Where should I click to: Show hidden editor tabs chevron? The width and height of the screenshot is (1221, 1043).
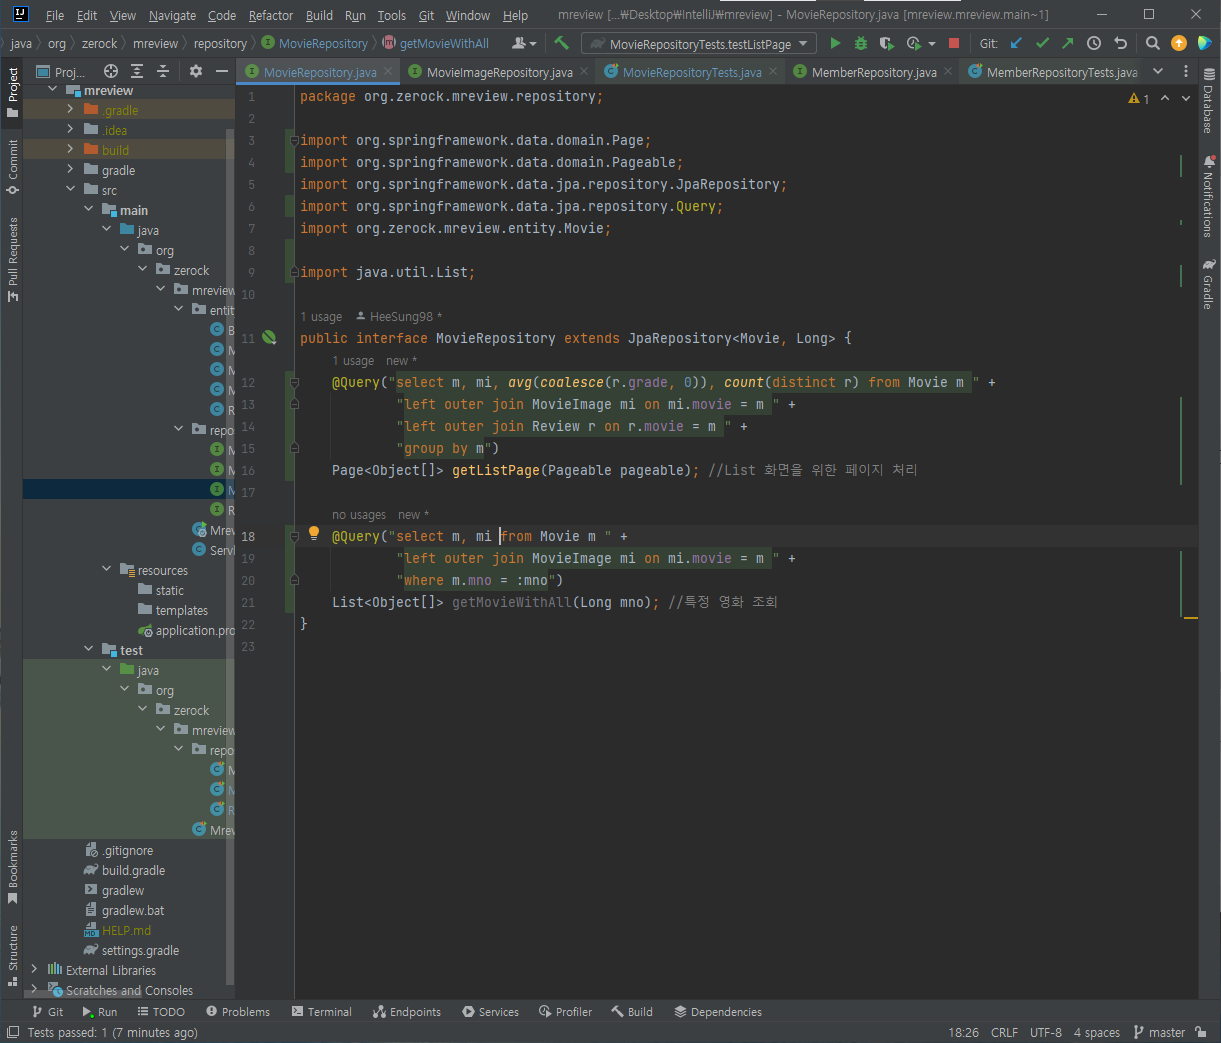pyautogui.click(x=1158, y=71)
